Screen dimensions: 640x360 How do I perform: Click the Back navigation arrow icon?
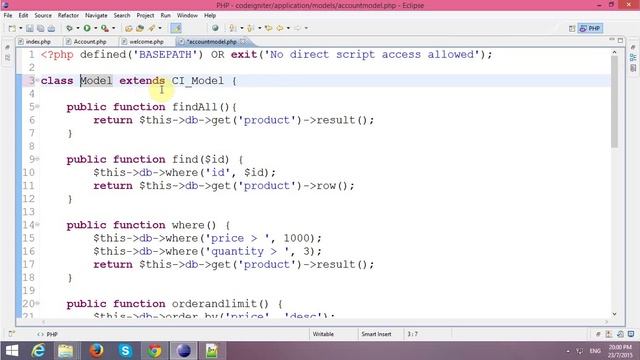coord(280,28)
